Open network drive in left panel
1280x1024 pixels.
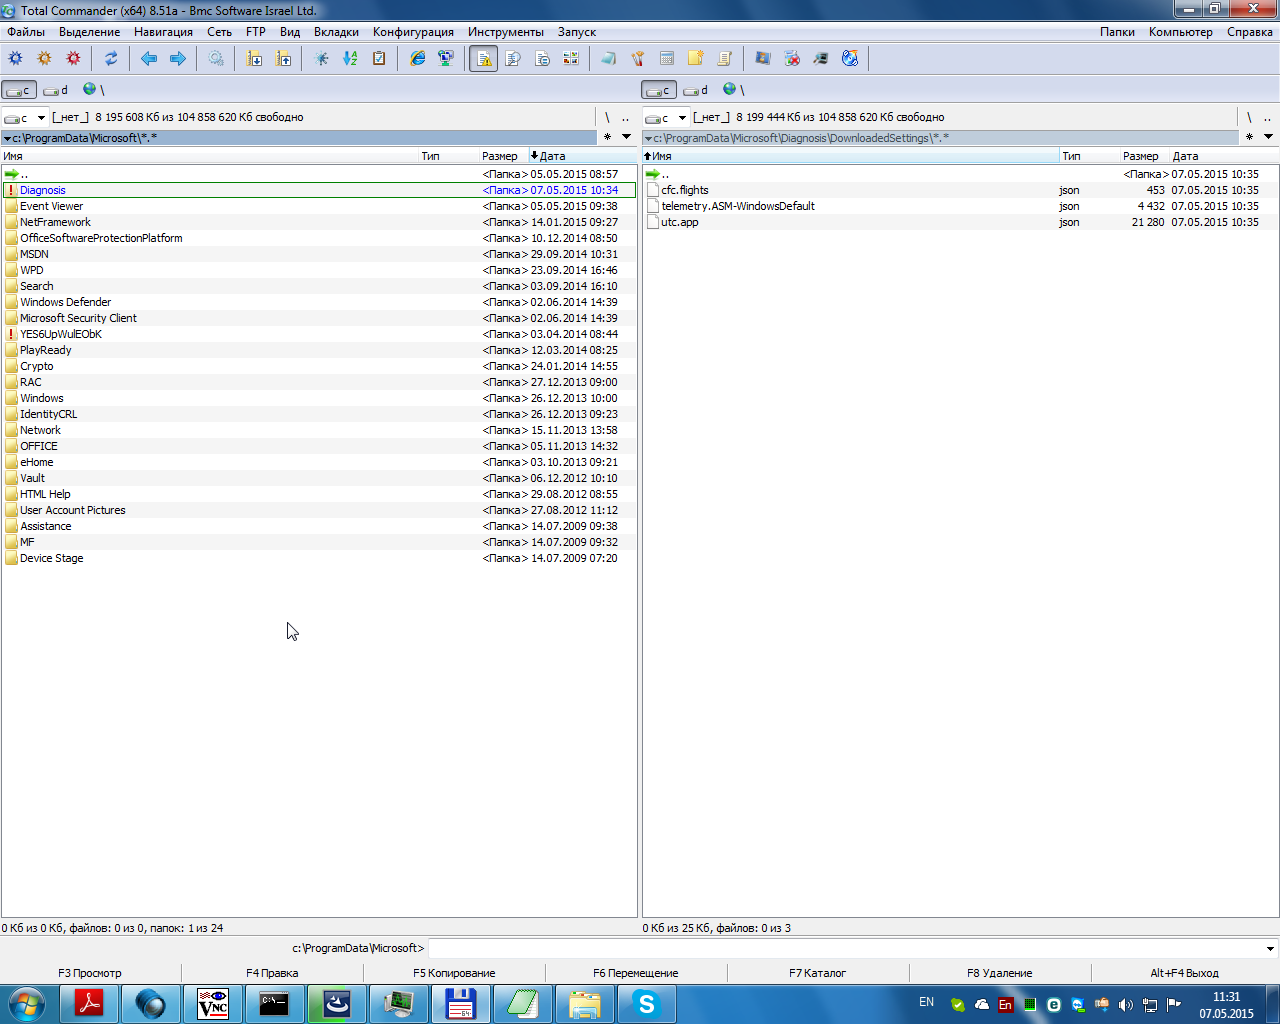[94, 90]
